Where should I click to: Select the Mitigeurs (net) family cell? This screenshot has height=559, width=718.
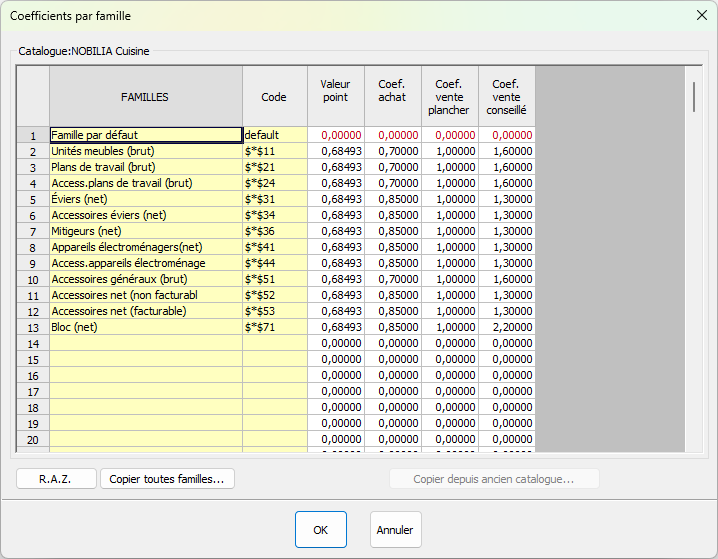(x=145, y=231)
